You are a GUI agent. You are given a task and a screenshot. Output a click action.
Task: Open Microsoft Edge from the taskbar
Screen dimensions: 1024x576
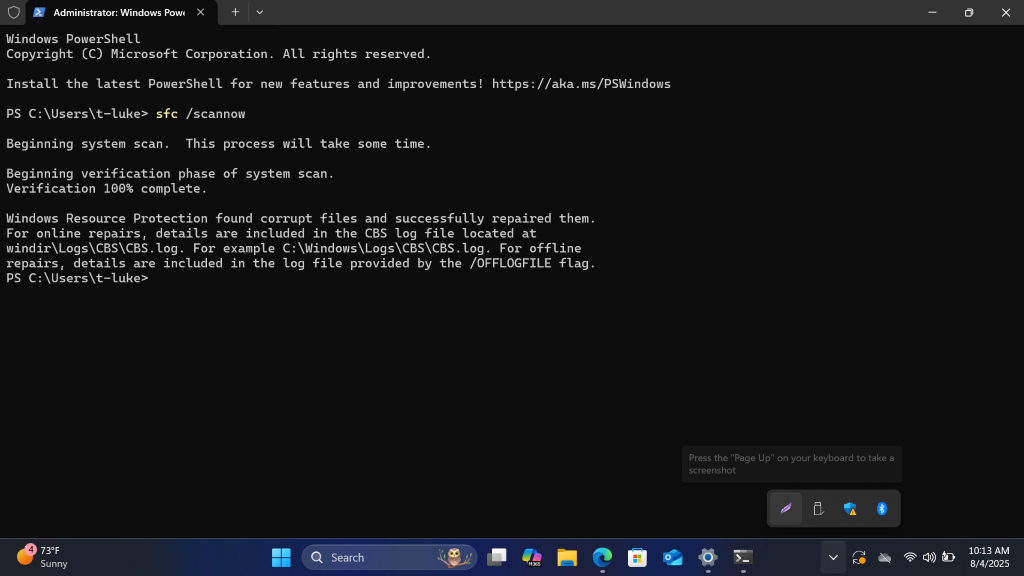click(600, 557)
